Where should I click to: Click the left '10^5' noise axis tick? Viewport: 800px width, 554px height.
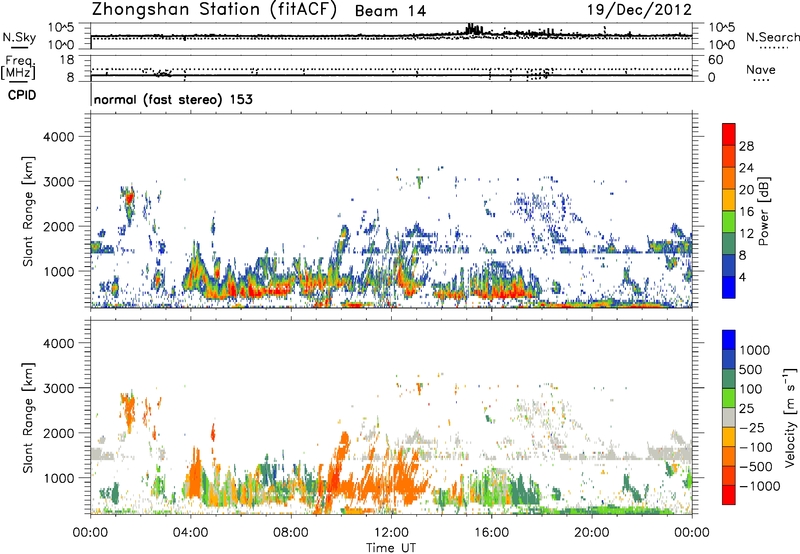click(x=61, y=28)
